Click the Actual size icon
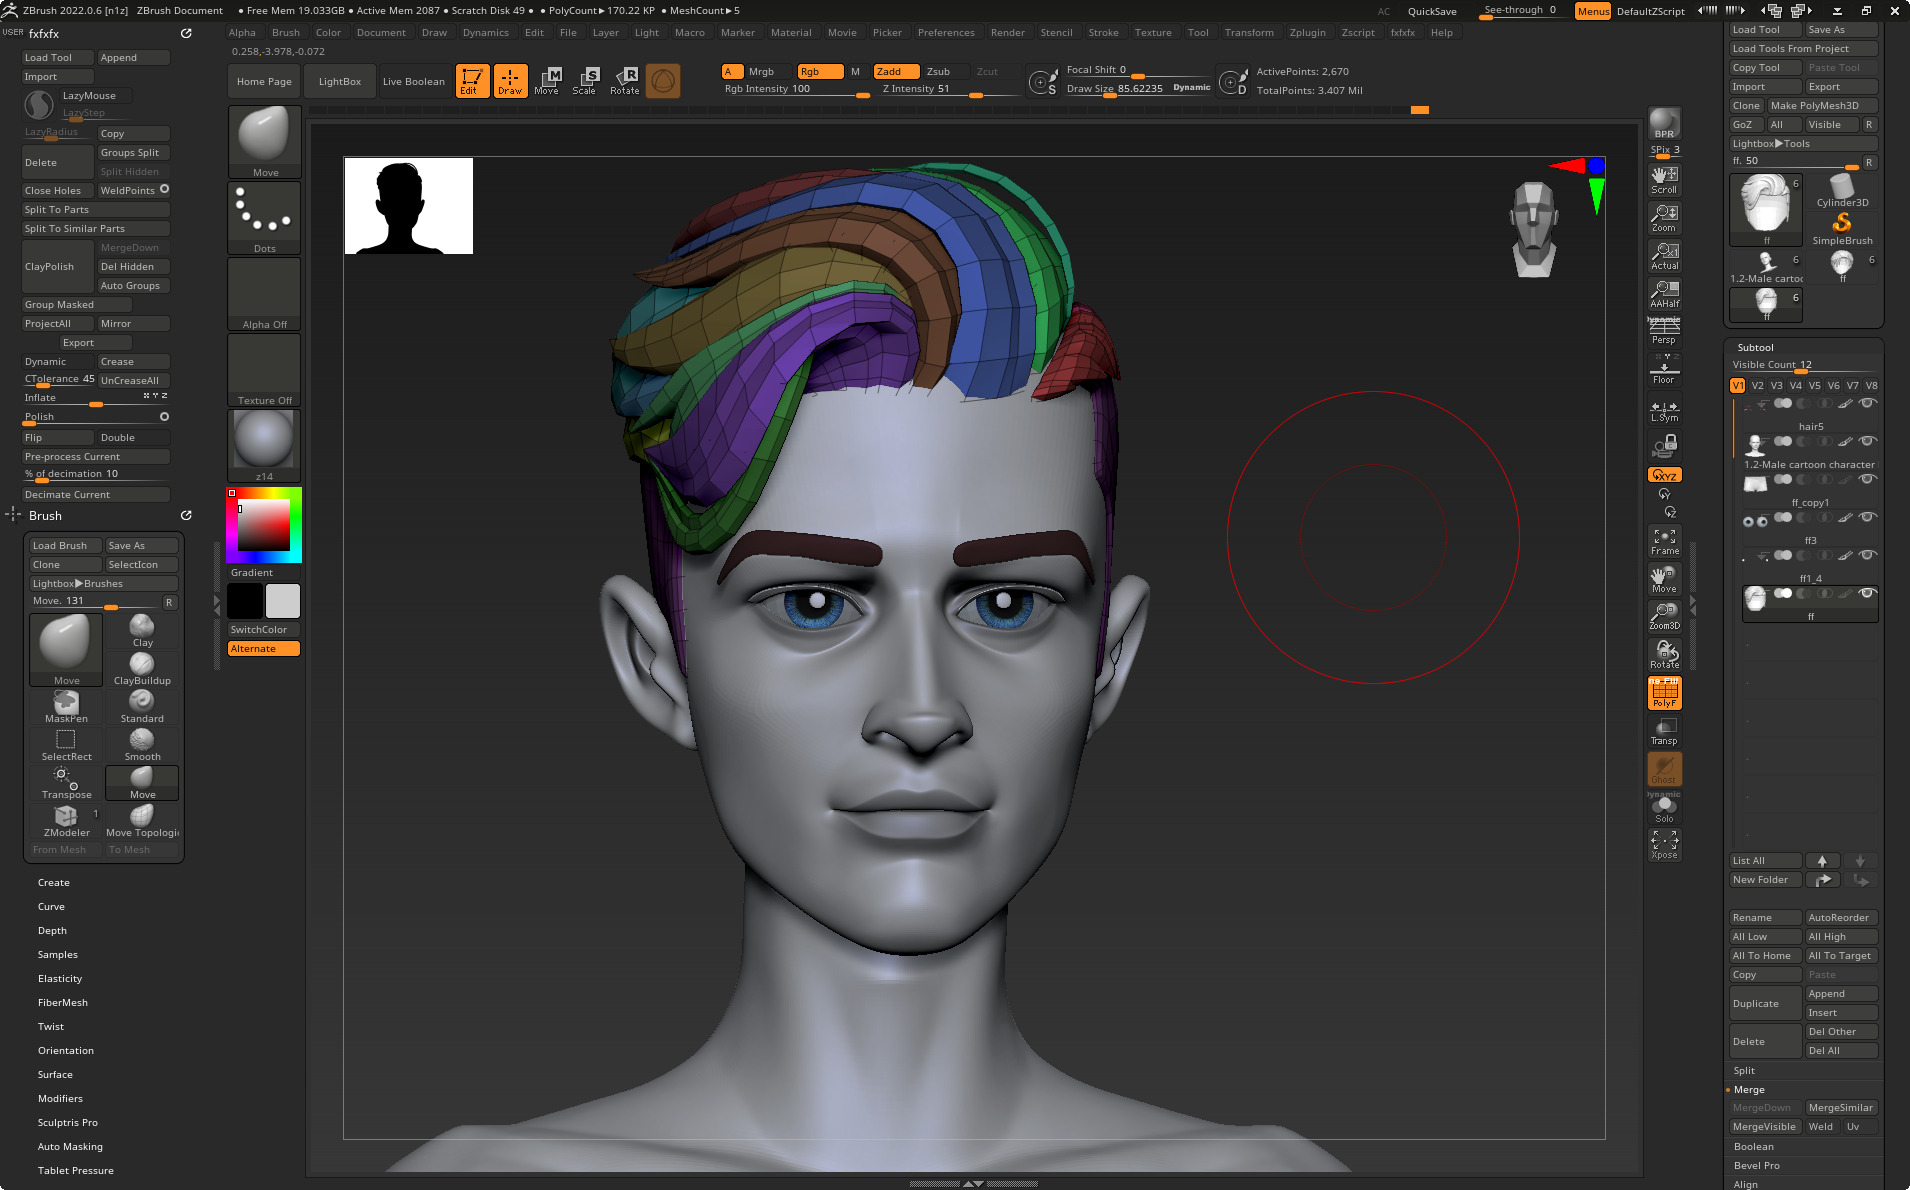The image size is (1910, 1190). click(x=1664, y=256)
